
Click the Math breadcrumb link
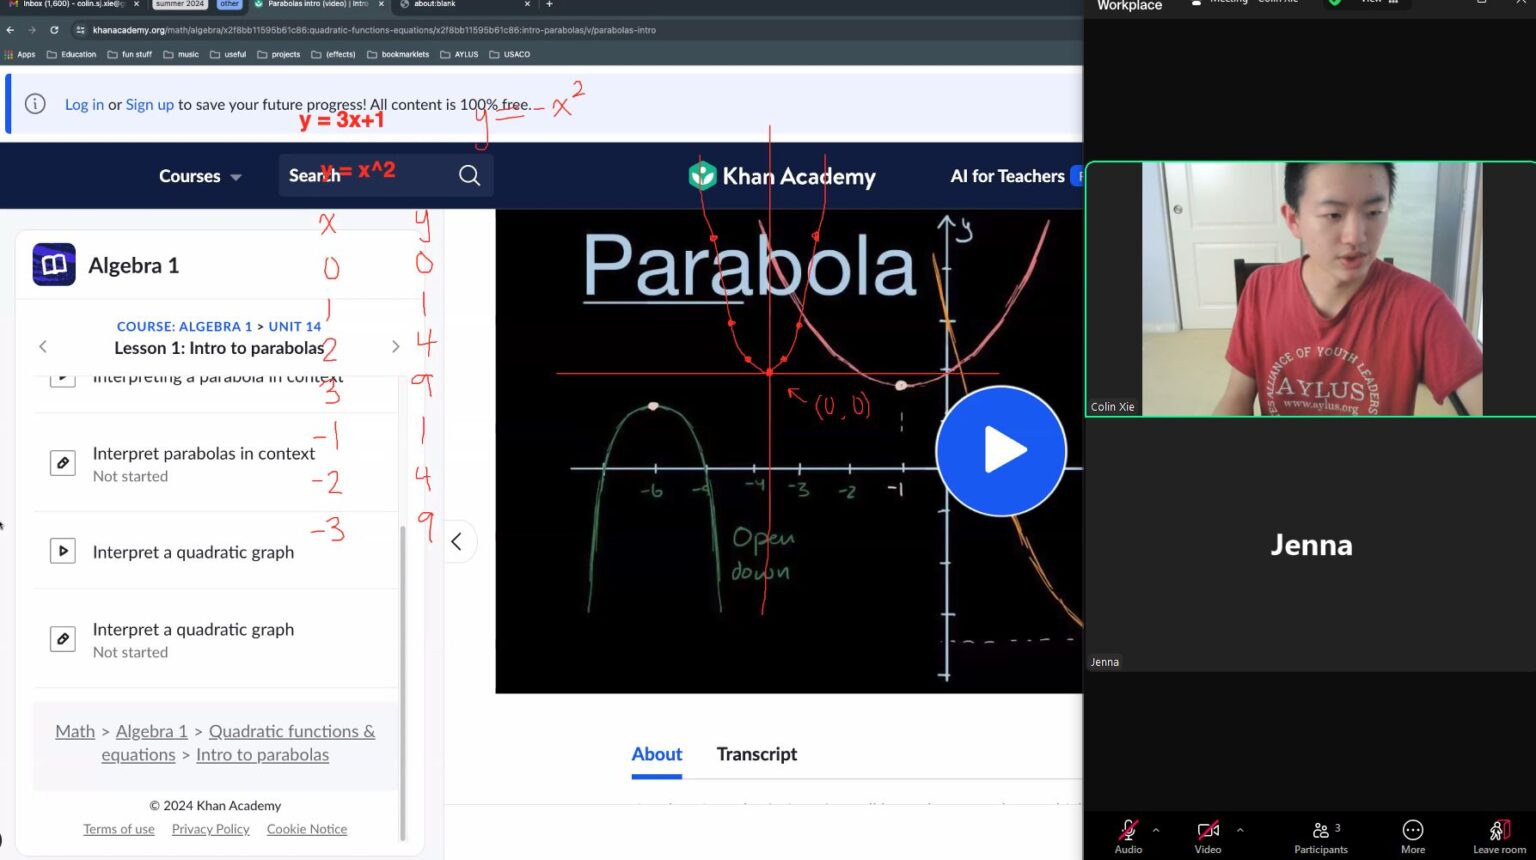point(75,731)
